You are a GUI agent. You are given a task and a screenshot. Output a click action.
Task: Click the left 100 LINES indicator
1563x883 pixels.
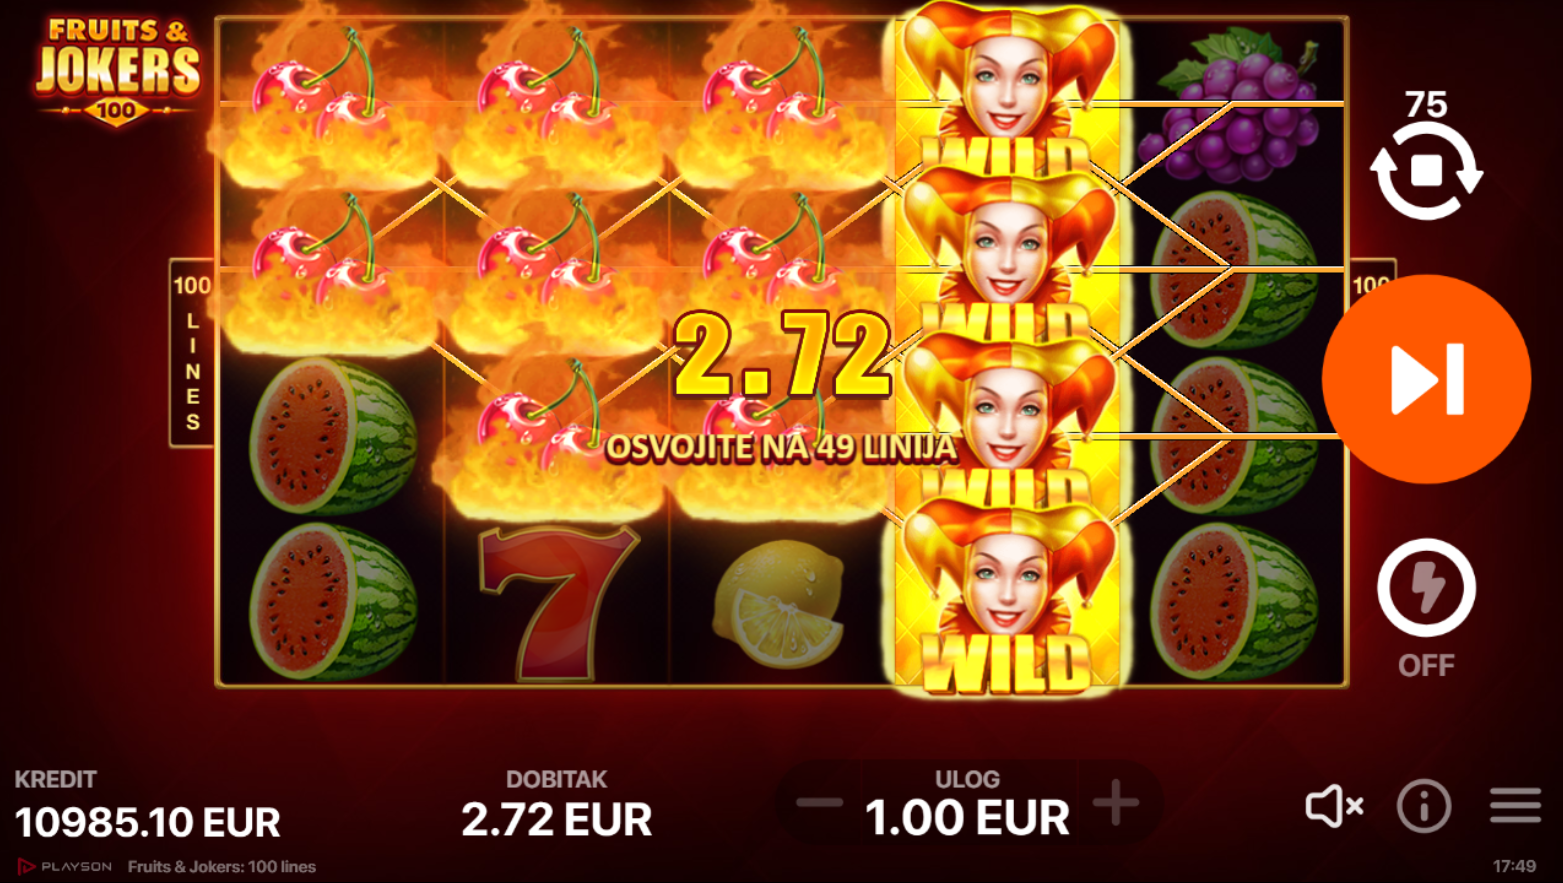click(x=192, y=353)
